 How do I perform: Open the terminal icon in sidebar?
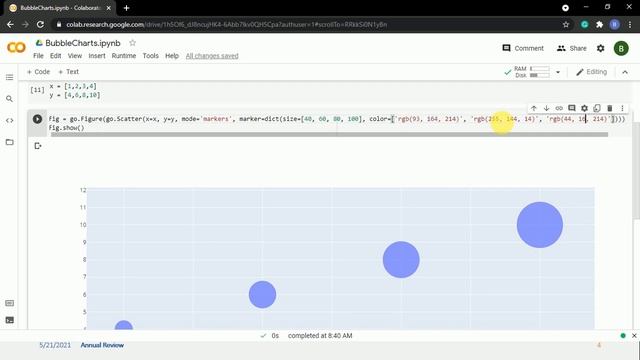tap(9, 320)
